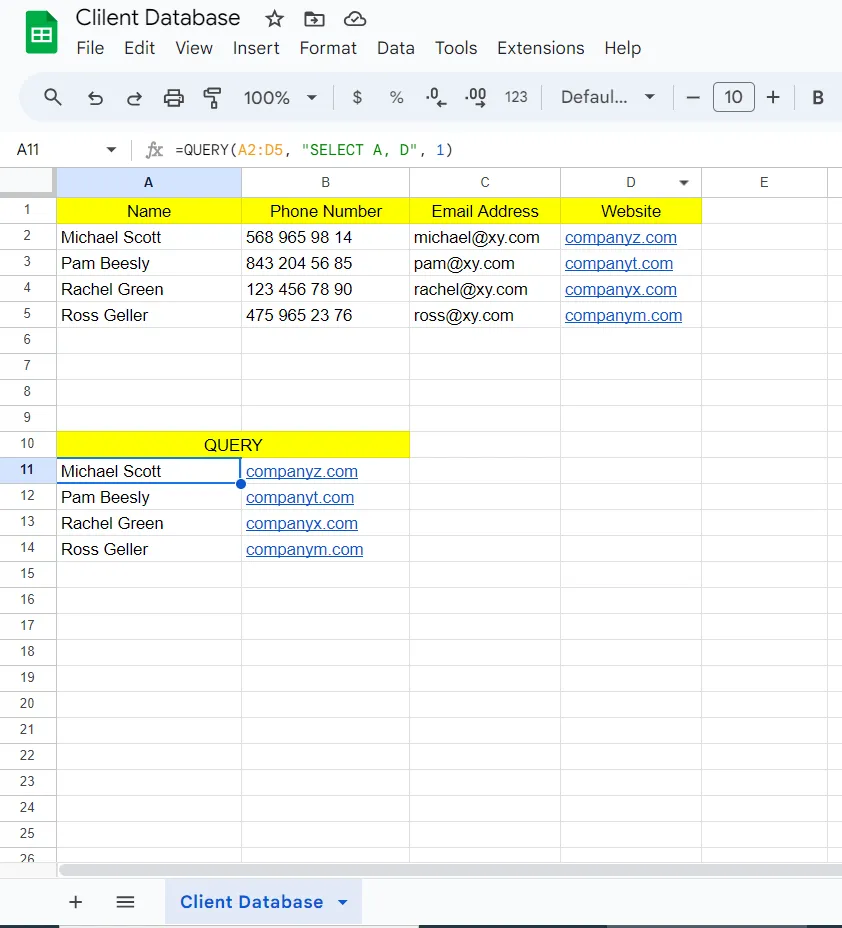Open the Tools menu

coord(456,48)
